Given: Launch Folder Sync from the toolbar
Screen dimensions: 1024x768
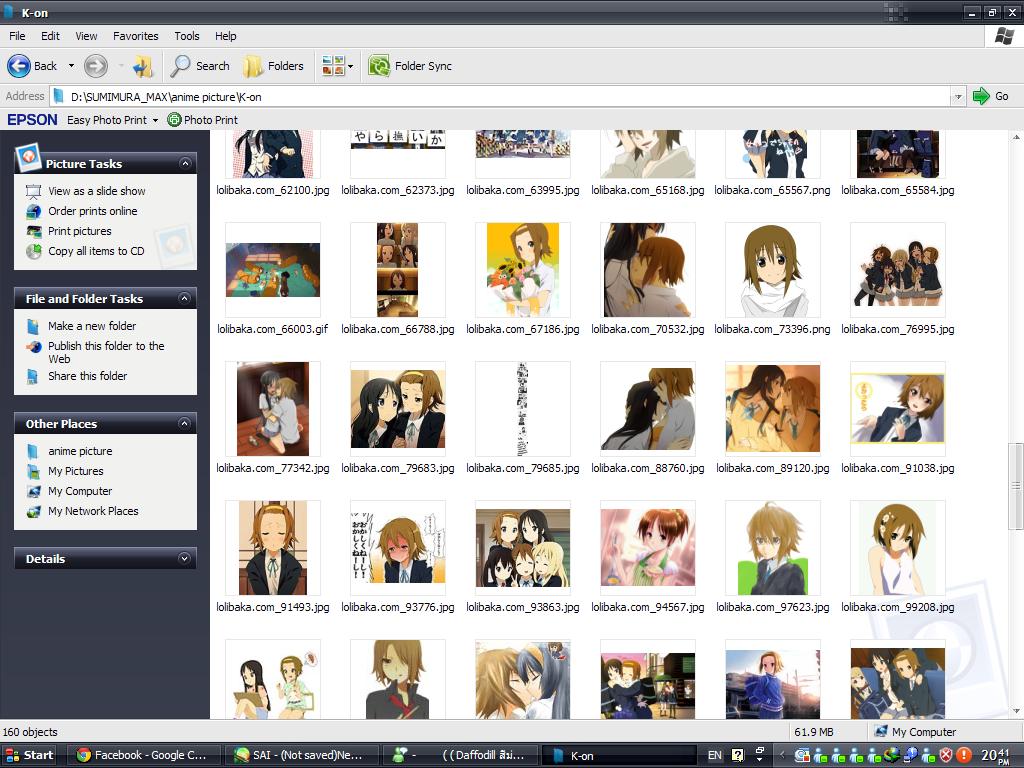Looking at the screenshot, I should [x=410, y=66].
